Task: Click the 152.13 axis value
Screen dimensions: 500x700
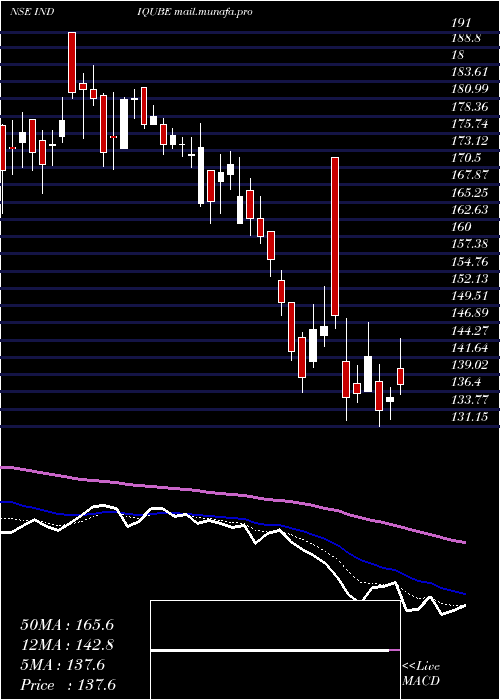Action: click(469, 279)
